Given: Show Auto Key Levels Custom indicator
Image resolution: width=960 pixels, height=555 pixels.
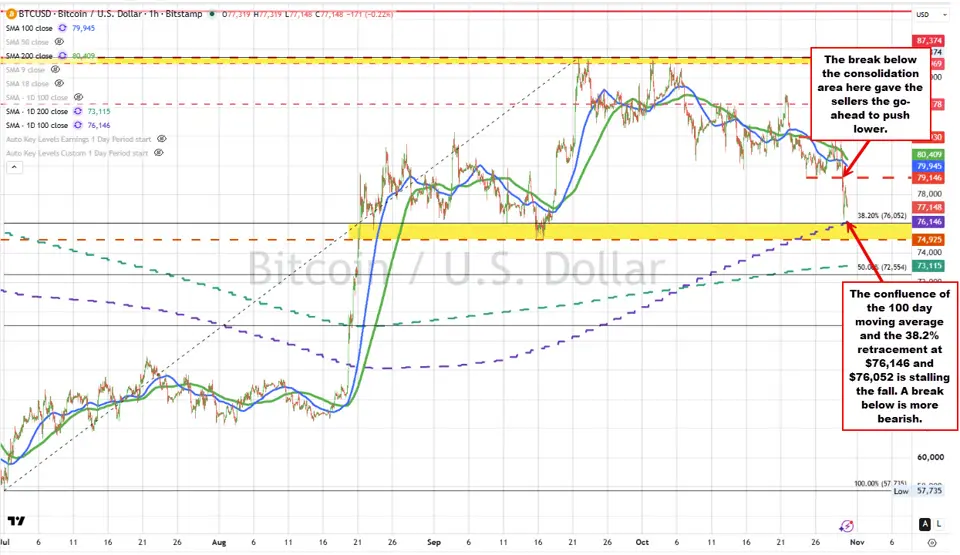Looking at the screenshot, I should (159, 153).
